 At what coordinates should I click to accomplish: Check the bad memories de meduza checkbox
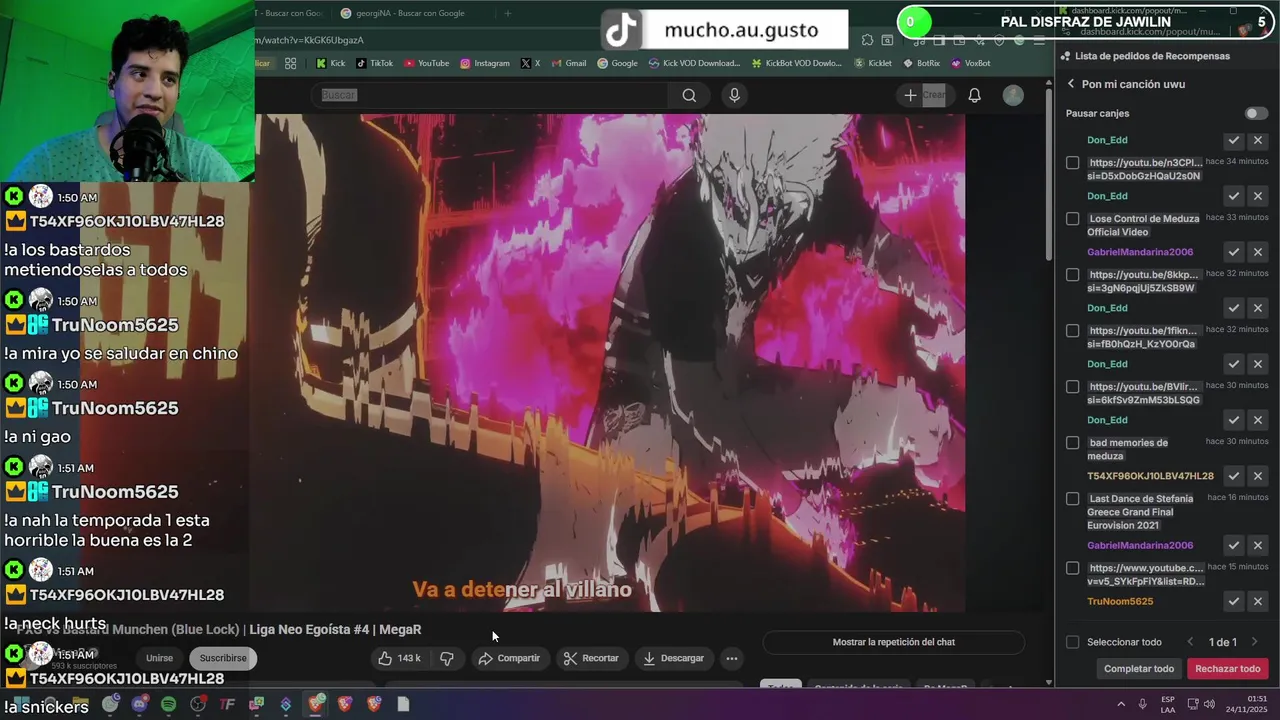[1073, 443]
